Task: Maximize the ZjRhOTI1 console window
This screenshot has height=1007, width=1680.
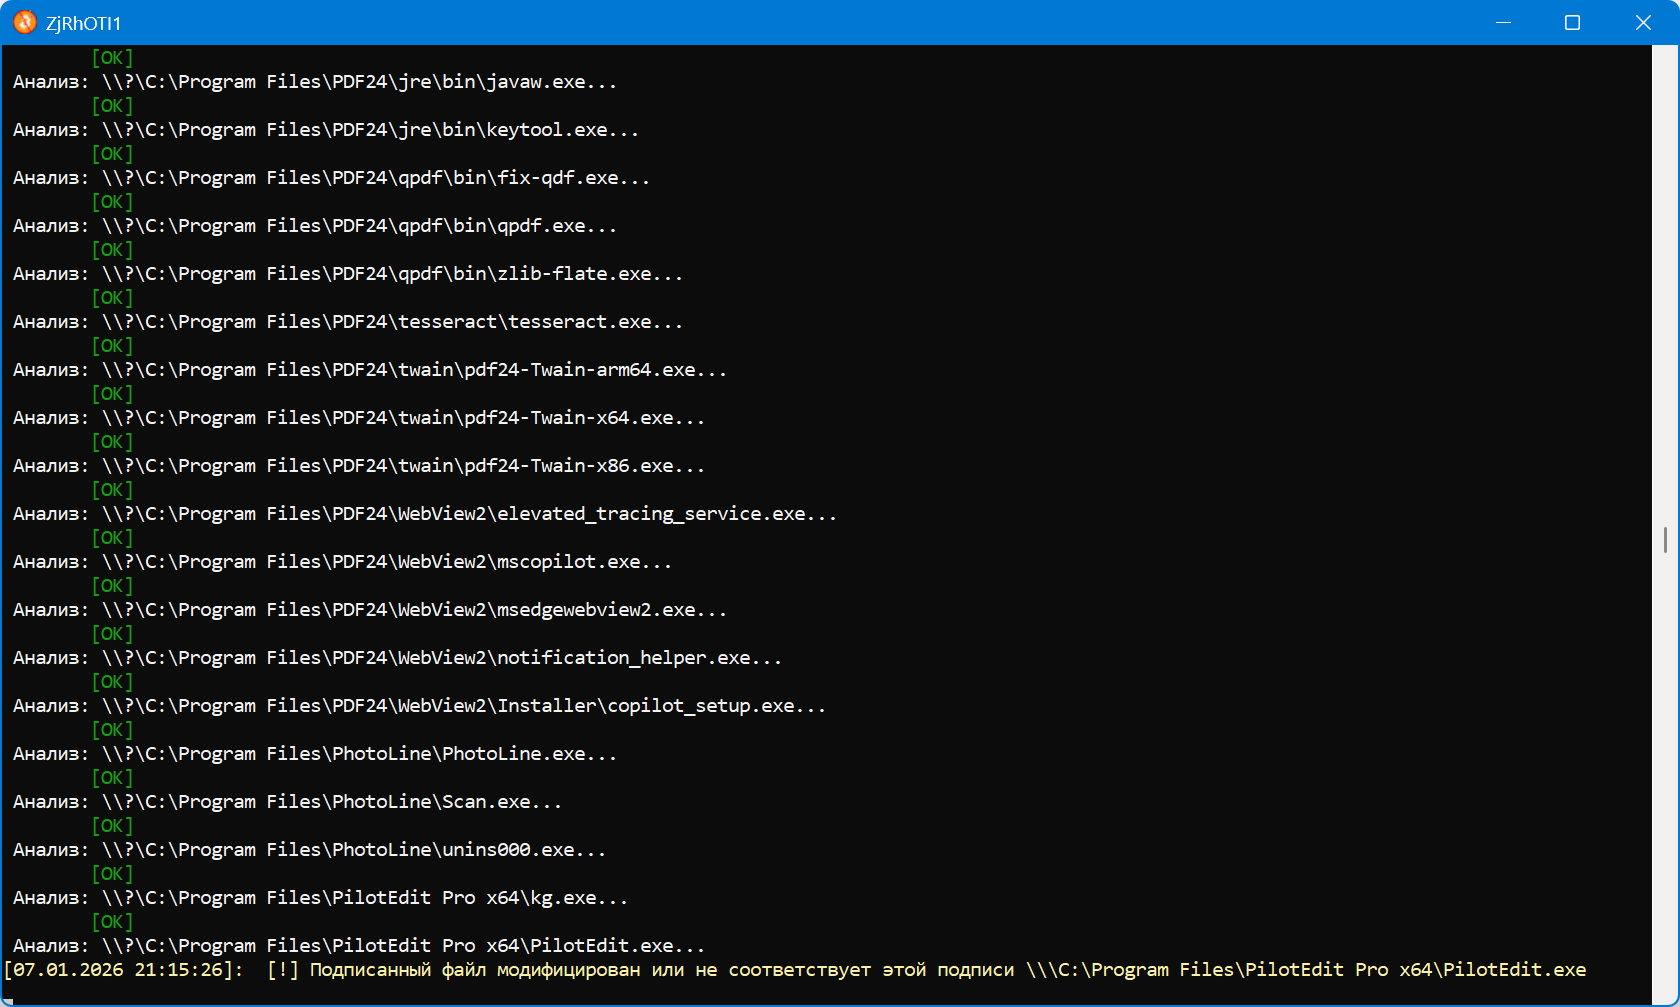Action: (1572, 22)
